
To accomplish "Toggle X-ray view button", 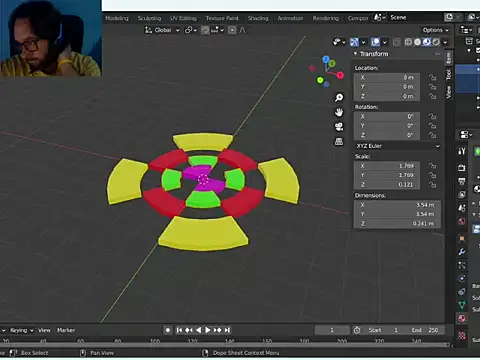I will tap(396, 42).
